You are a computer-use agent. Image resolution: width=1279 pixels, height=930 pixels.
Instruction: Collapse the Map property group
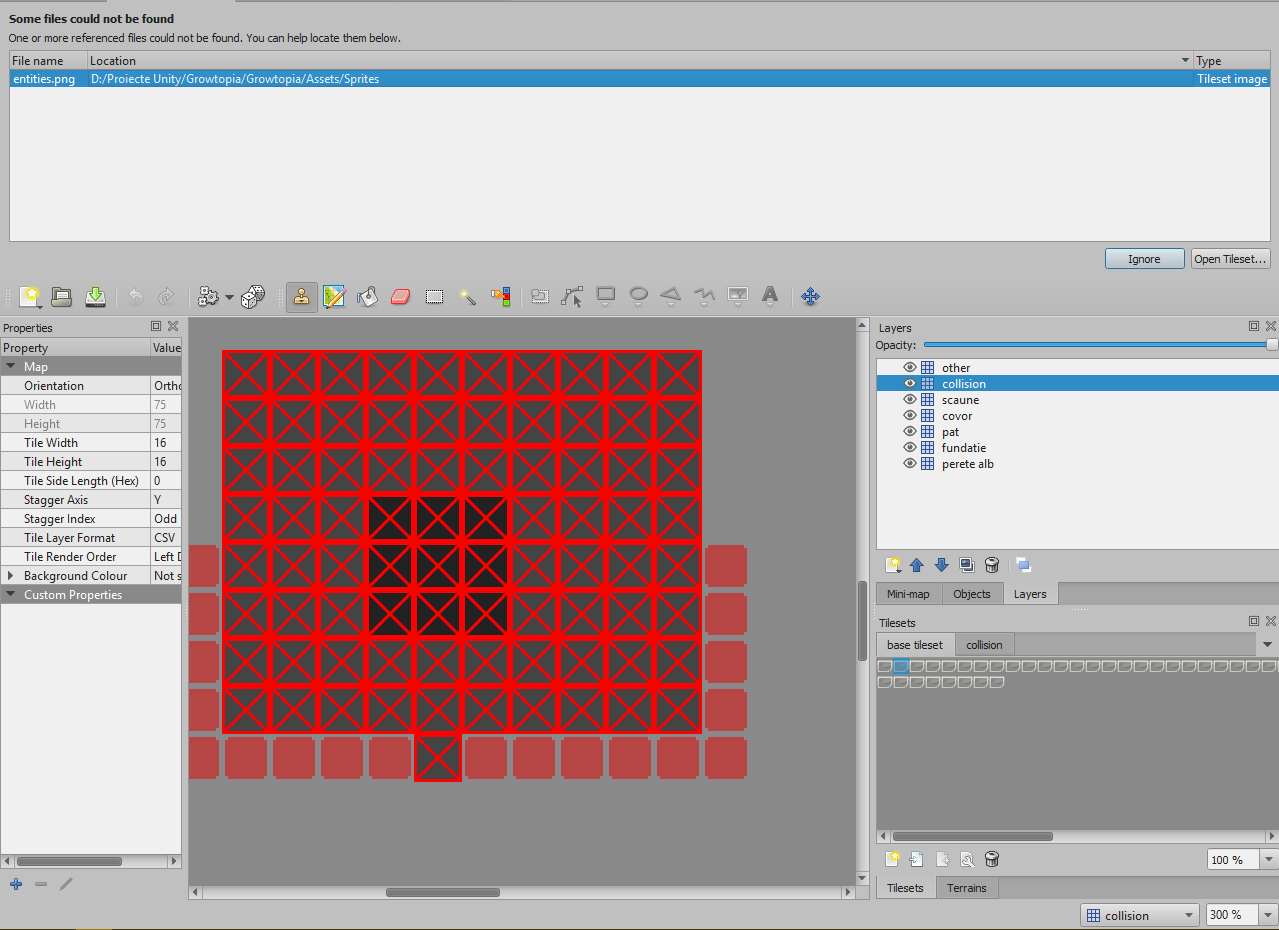(x=11, y=367)
